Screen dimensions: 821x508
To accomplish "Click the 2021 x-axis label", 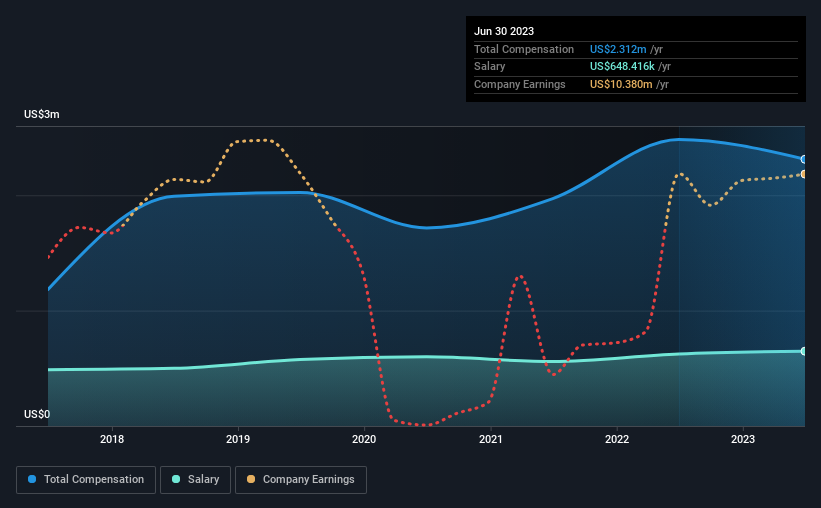I will click(x=491, y=439).
